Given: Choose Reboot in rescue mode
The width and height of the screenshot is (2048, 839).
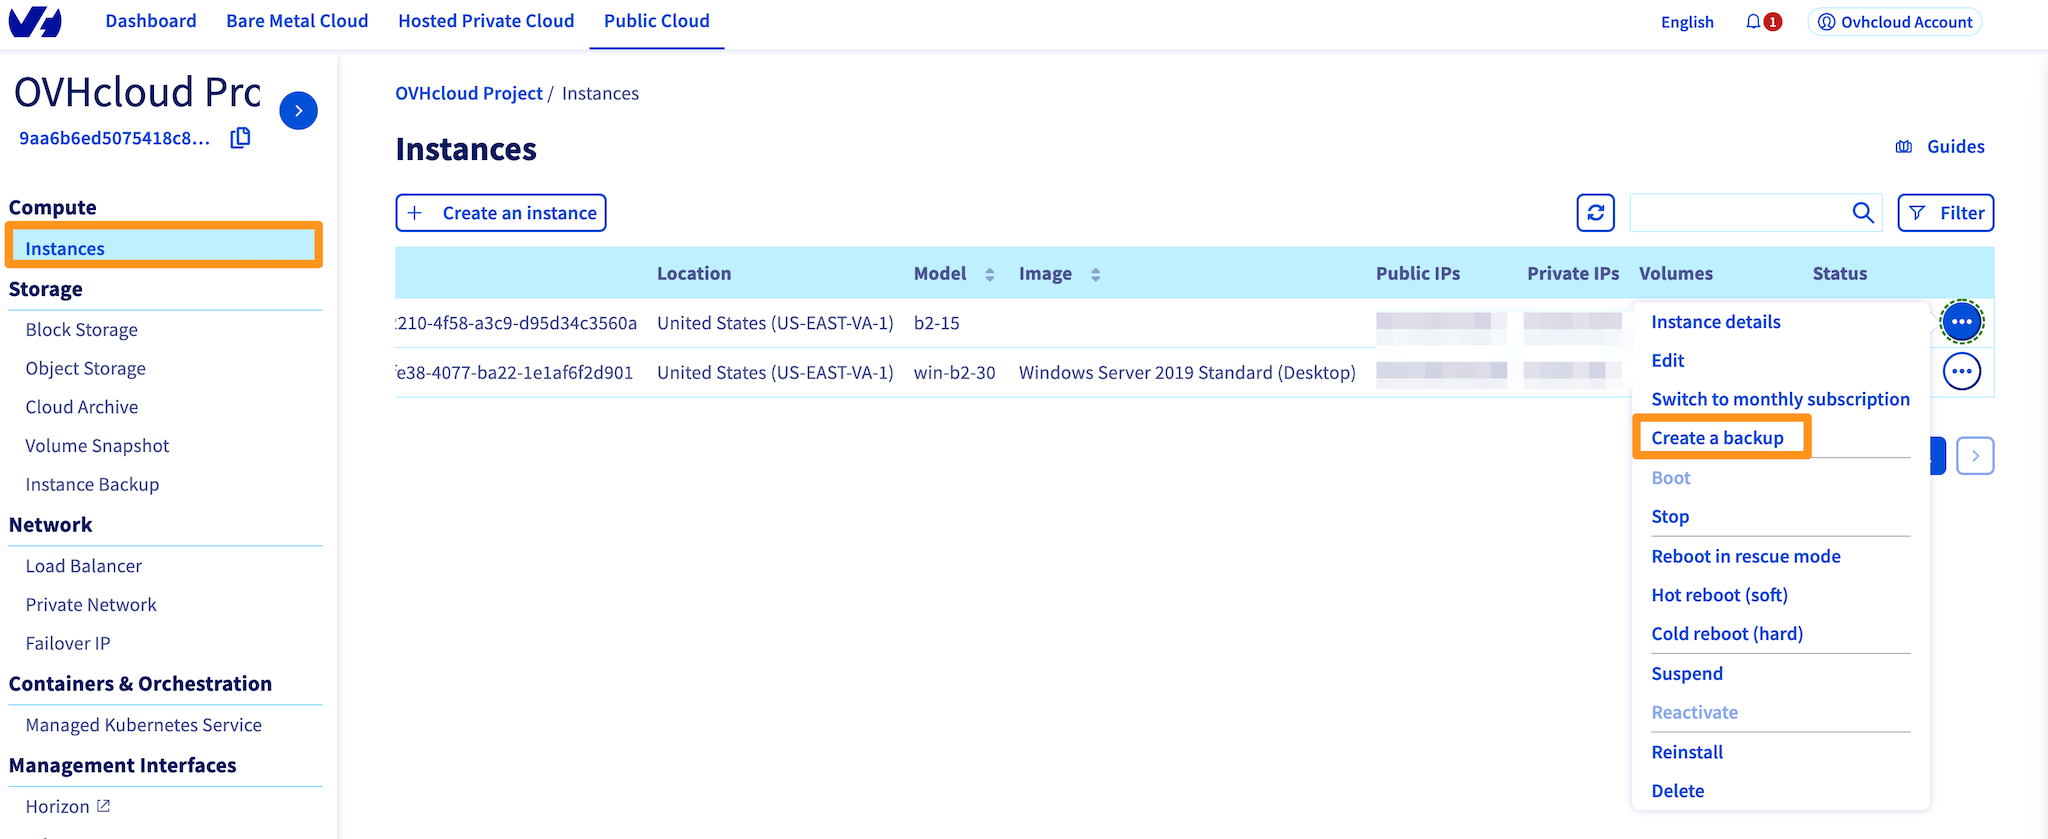Looking at the screenshot, I should click(x=1746, y=557).
